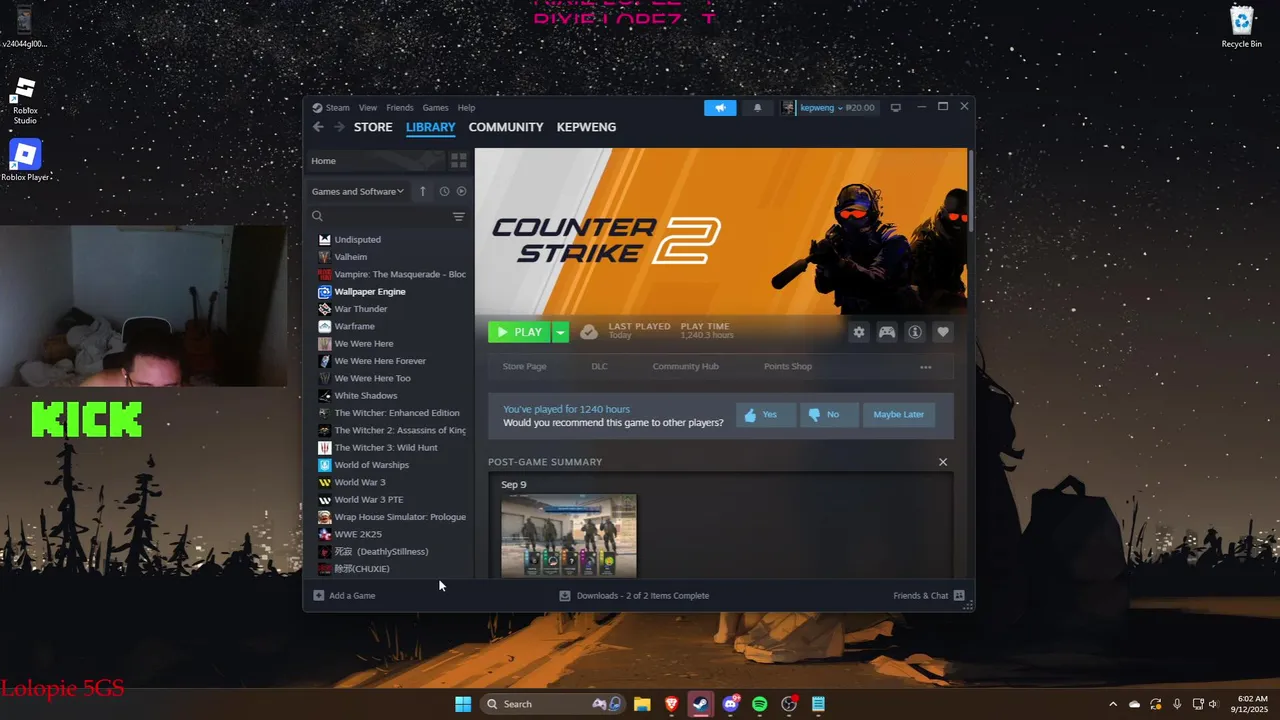This screenshot has width=1280, height=720.
Task: Open the Steam notifications bell
Action: pos(757,108)
